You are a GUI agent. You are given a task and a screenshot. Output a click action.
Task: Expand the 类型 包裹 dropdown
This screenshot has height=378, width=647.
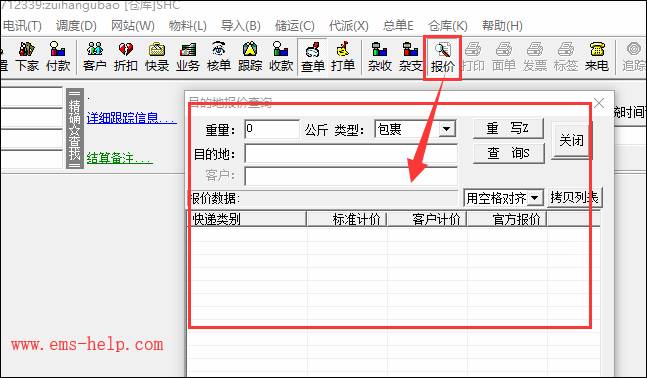click(x=446, y=129)
